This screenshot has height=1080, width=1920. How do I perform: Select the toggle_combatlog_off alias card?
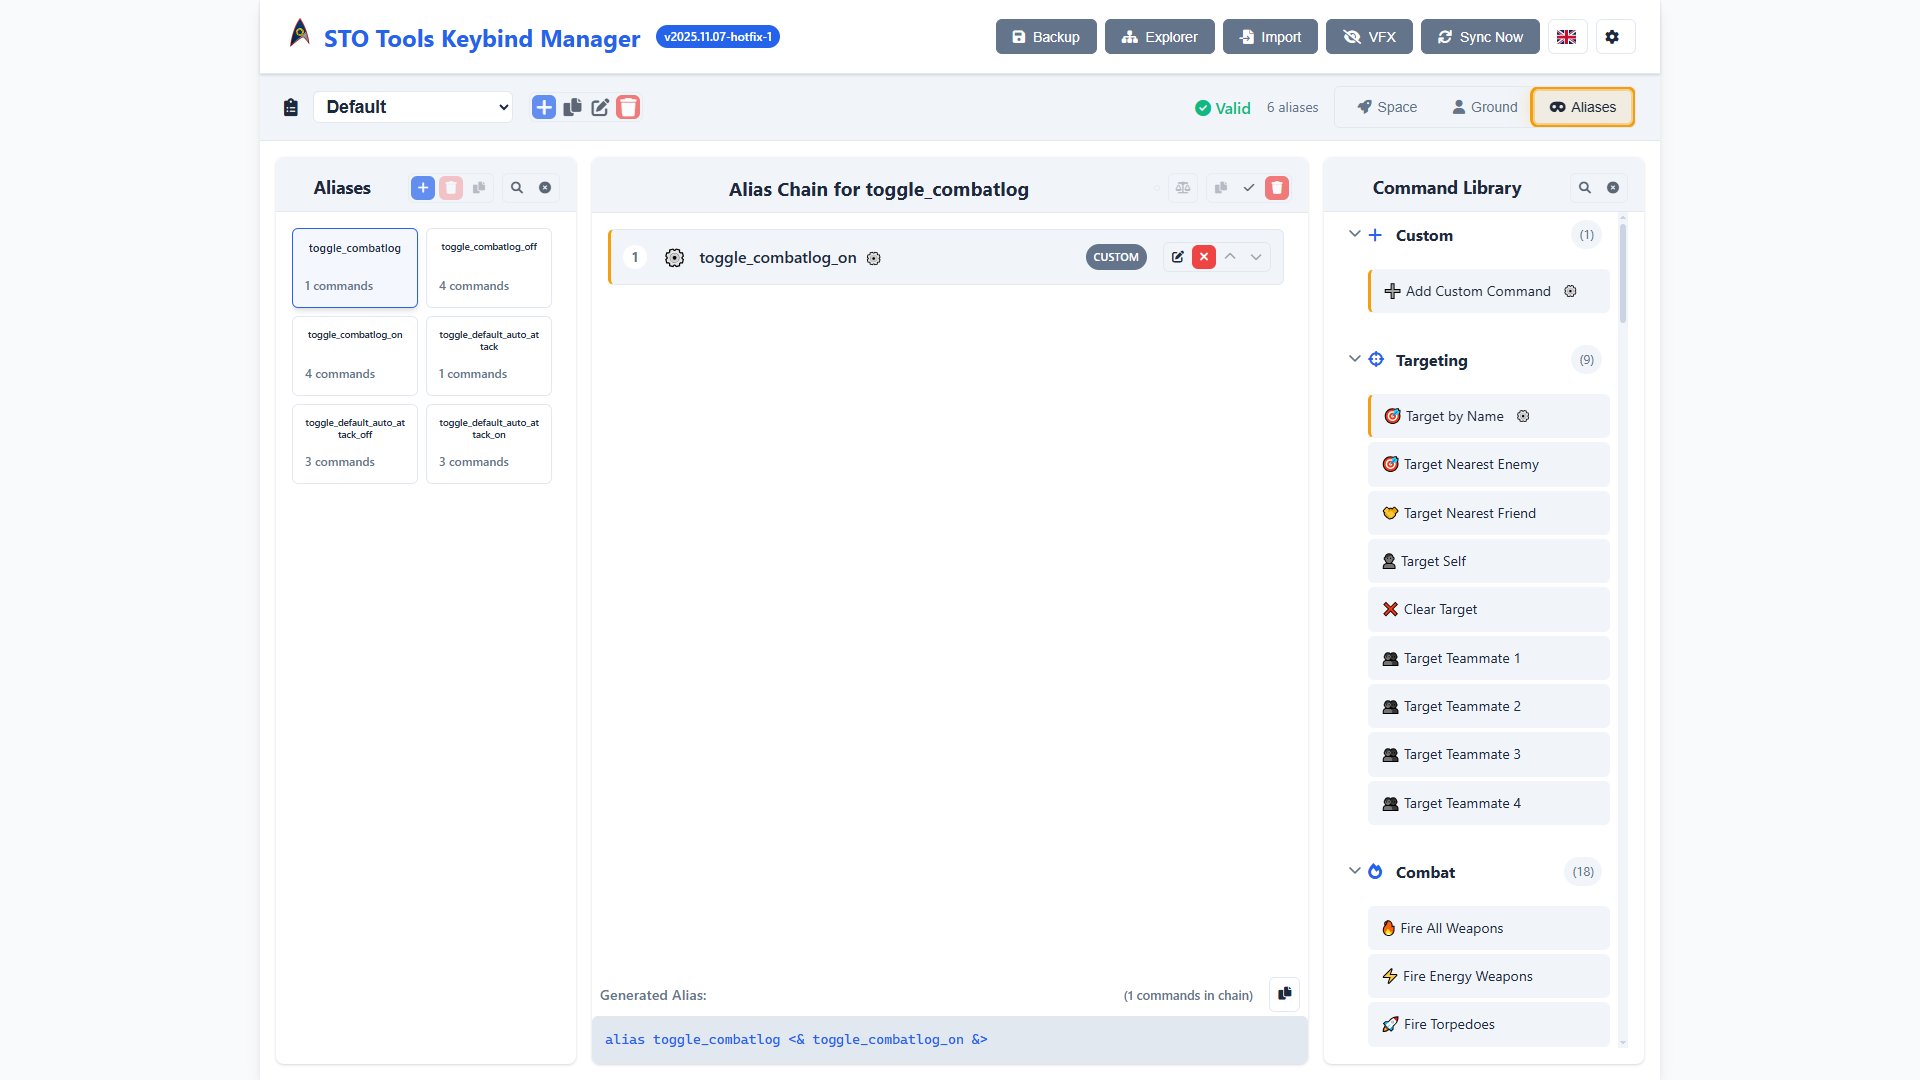pos(488,267)
